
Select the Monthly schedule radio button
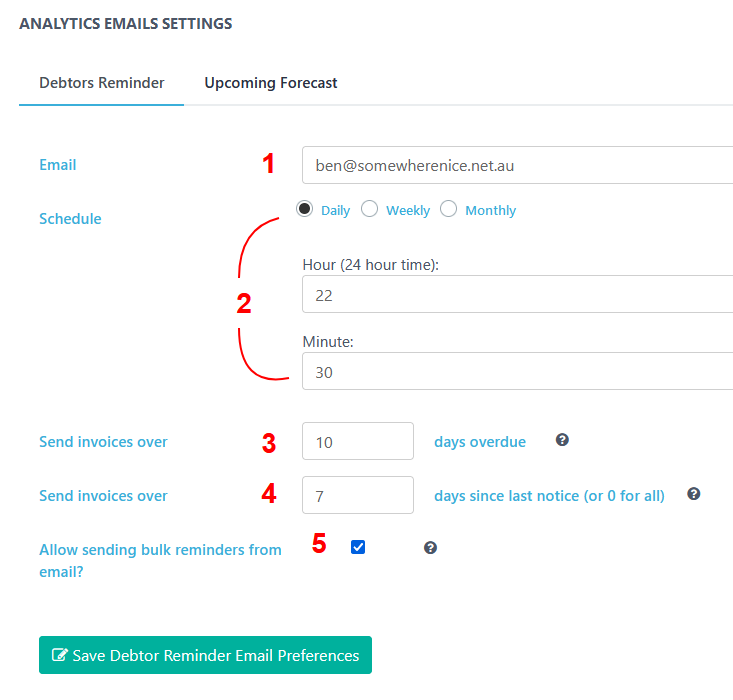point(448,209)
